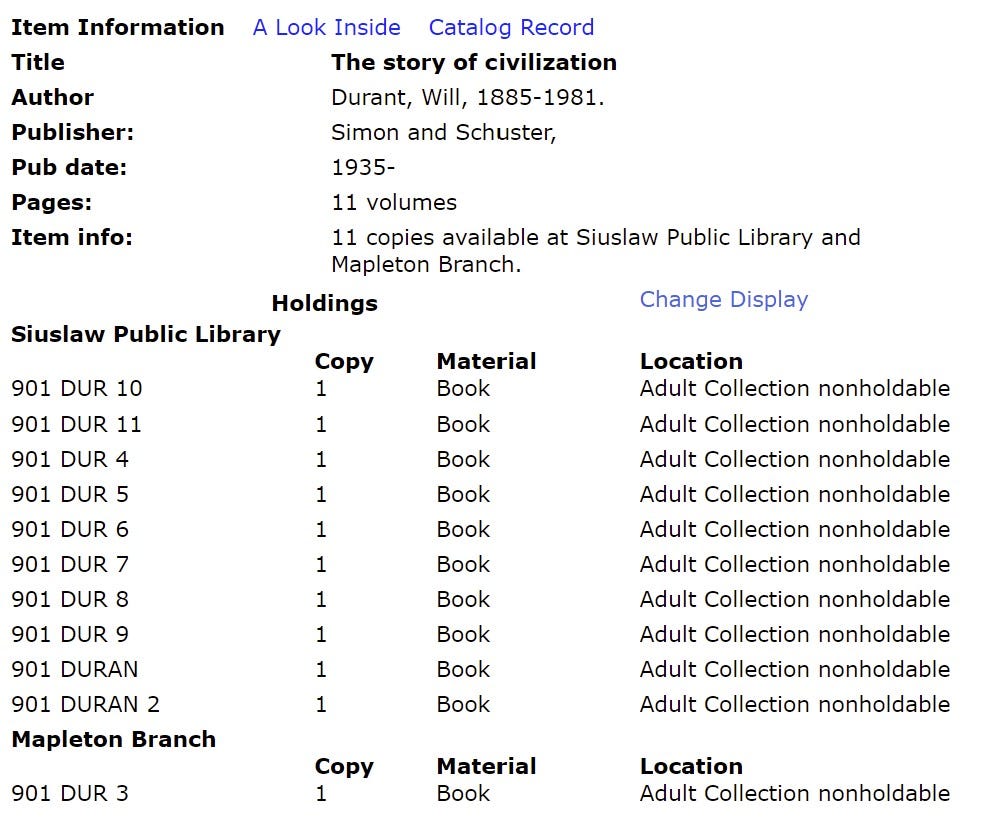Screen dimensions: 994x826
Task: Select call number 901 DUR 10
Action: 77,388
